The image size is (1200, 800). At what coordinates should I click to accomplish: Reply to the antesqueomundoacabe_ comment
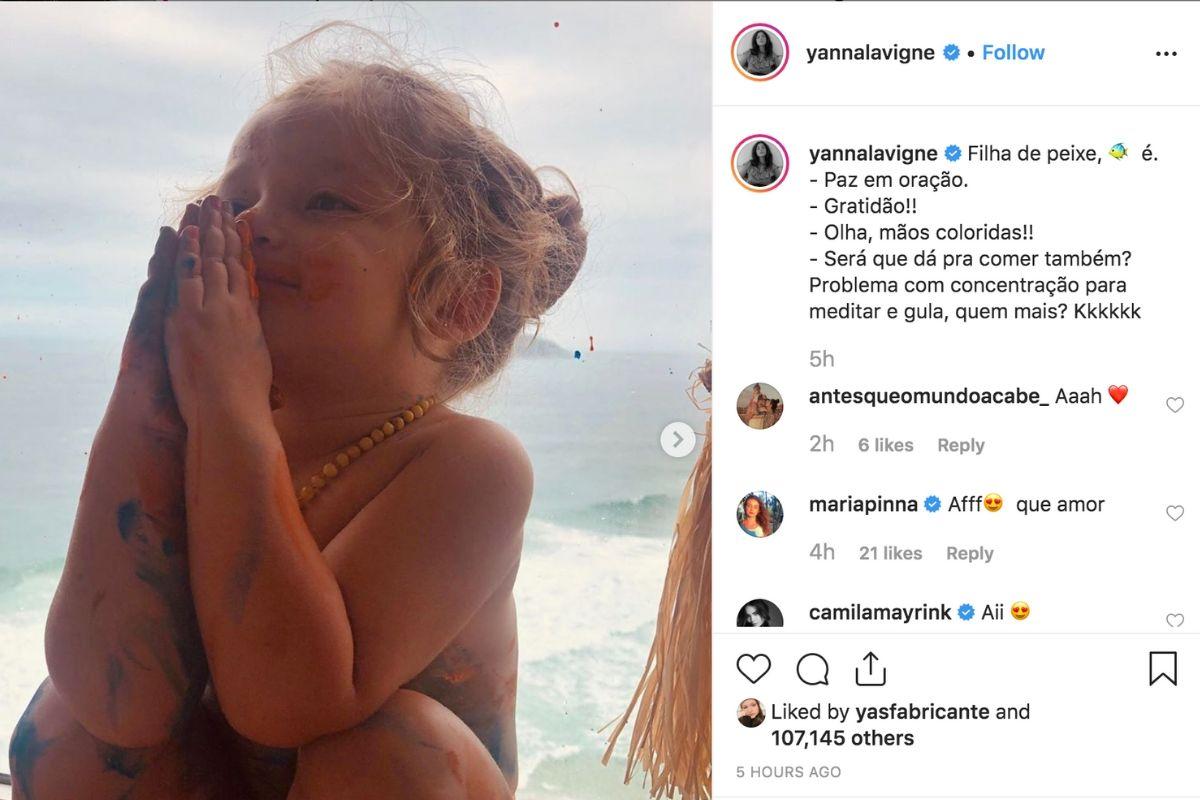coord(960,445)
